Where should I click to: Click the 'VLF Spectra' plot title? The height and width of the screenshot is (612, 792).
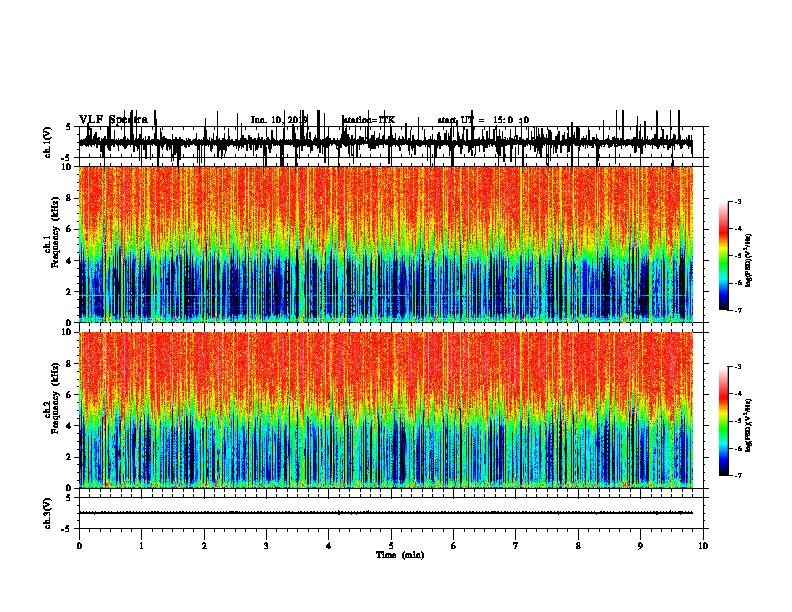tap(114, 120)
